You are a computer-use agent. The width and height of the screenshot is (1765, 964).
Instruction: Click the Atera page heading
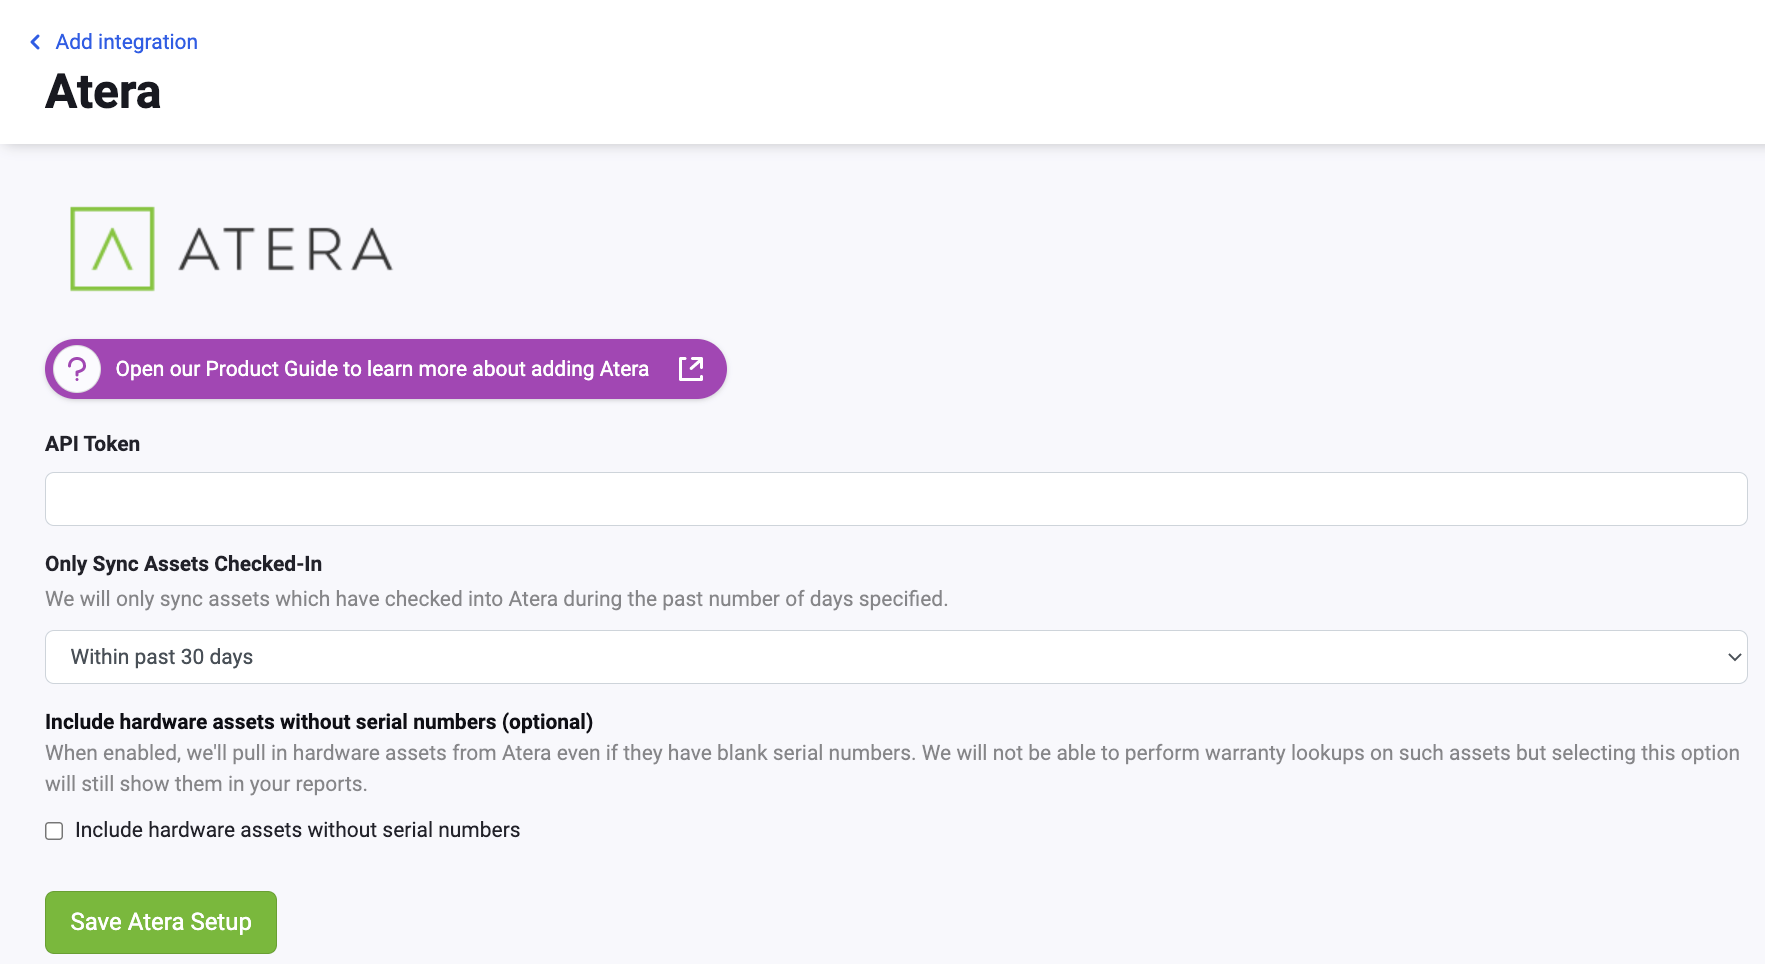pos(103,92)
